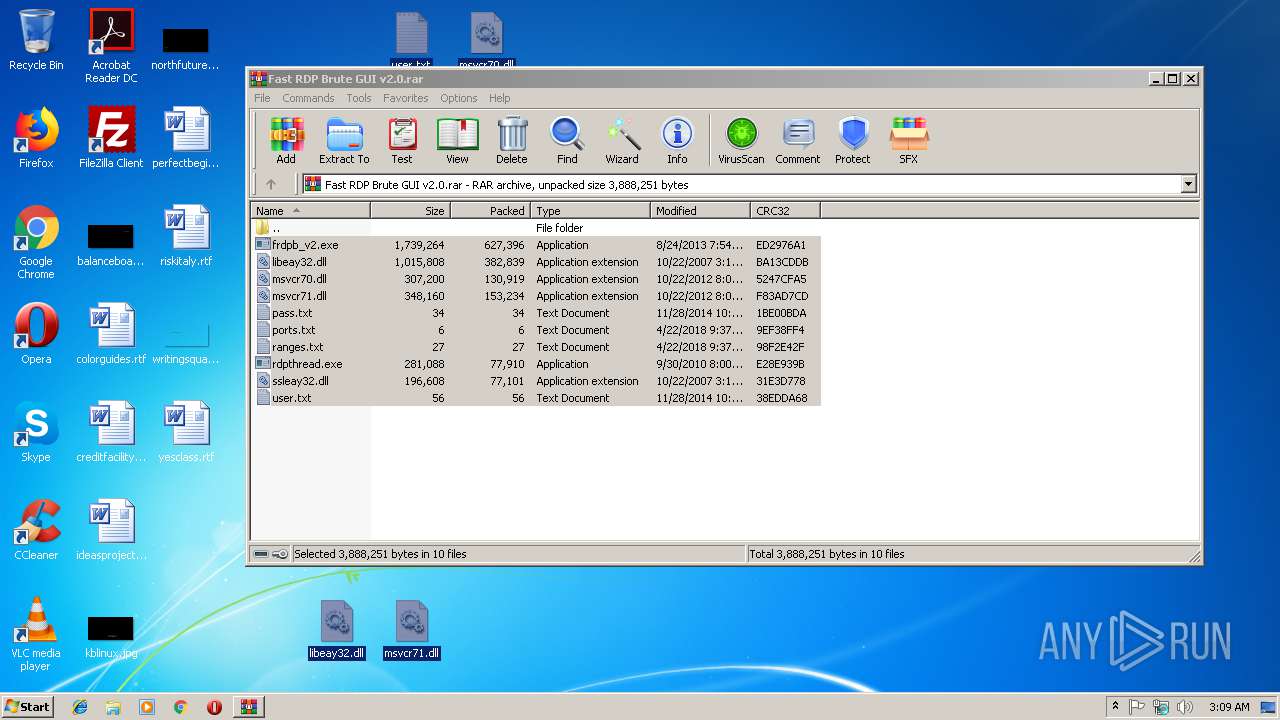Image resolution: width=1280 pixels, height=720 pixels.
Task: Select libeay32.dll in the archive list
Action: pyautogui.click(x=536, y=262)
